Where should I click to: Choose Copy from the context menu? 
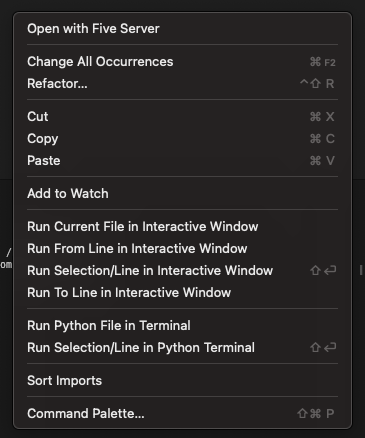182,139
